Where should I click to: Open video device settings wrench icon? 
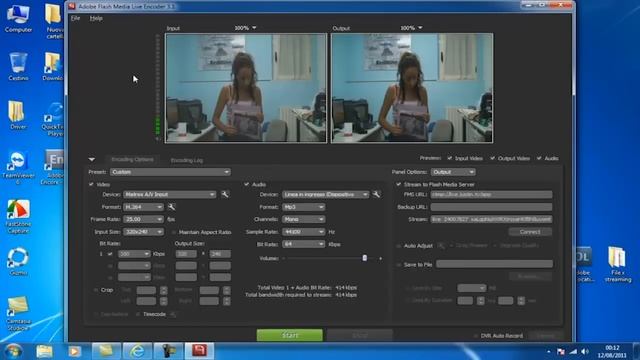point(225,194)
